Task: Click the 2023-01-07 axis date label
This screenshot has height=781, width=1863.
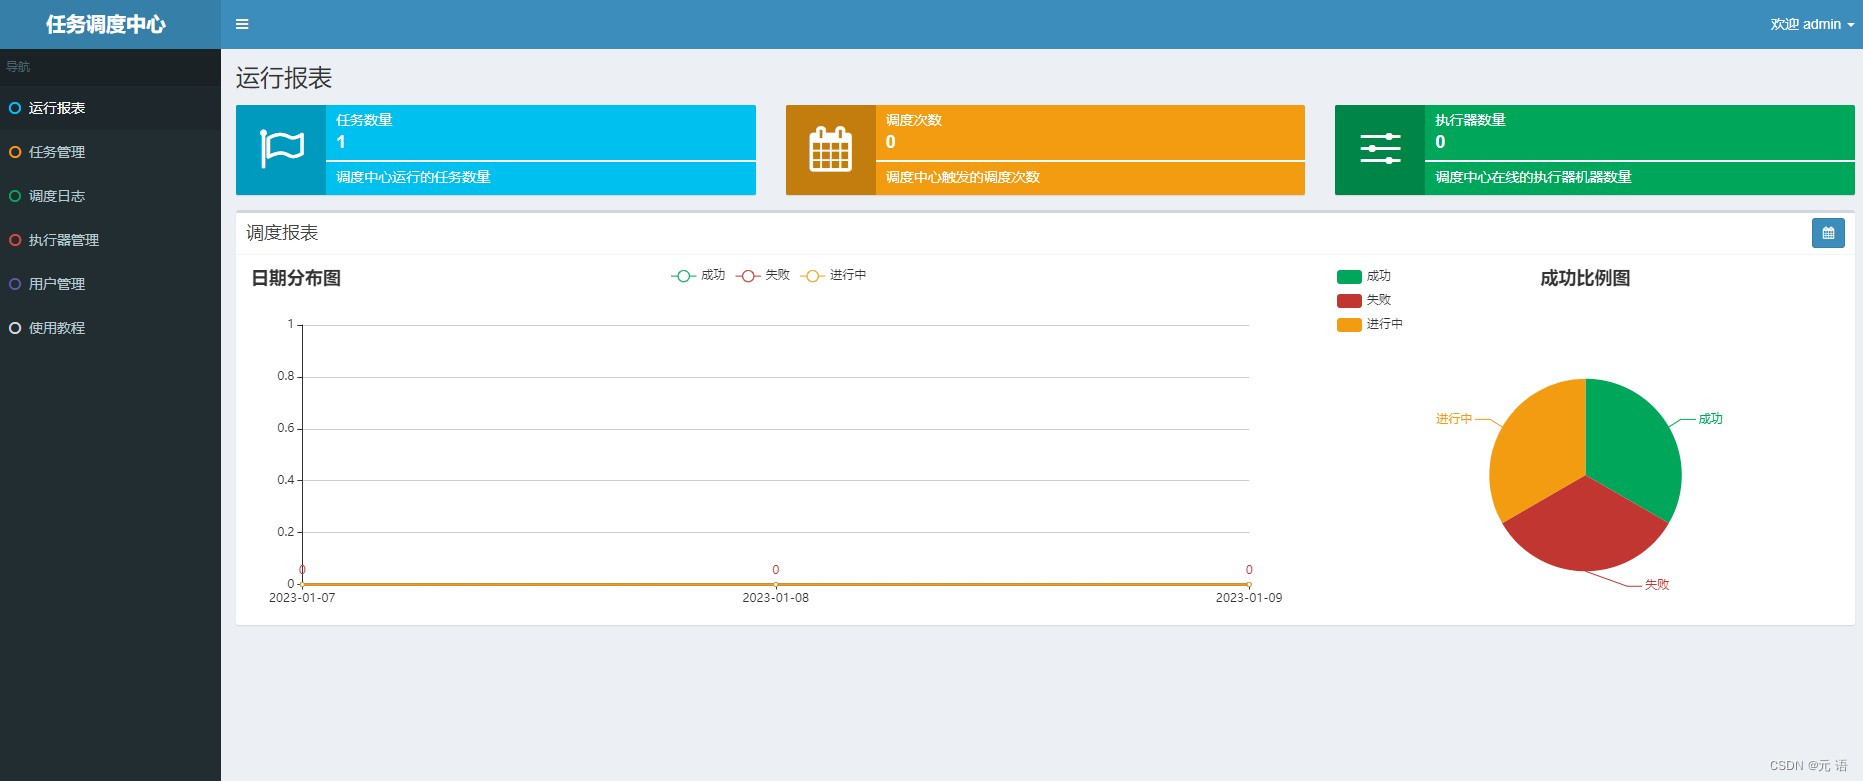Action: coord(302,598)
